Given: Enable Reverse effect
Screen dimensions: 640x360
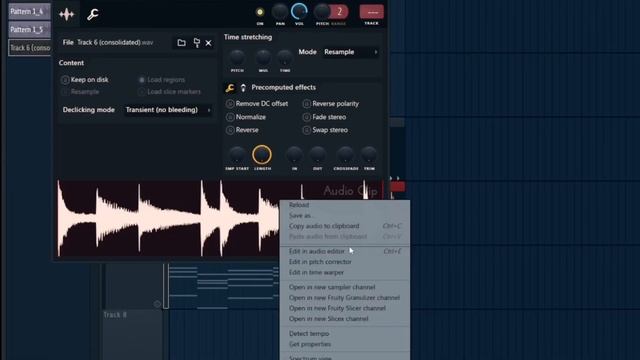Looking at the screenshot, I should (x=242, y=130).
